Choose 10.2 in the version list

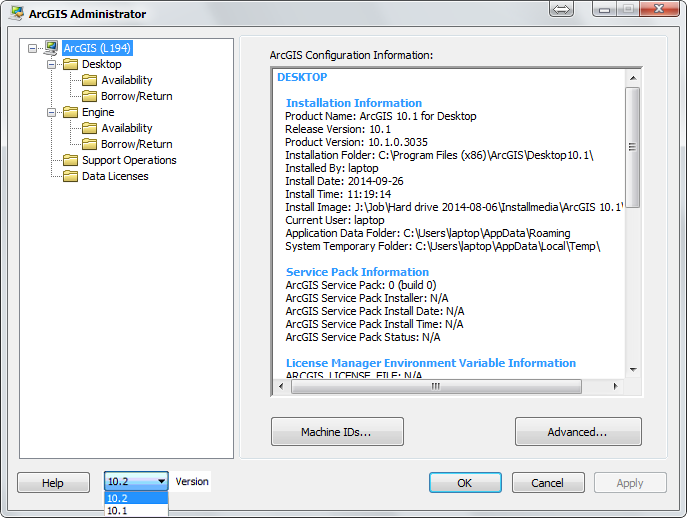coord(118,498)
